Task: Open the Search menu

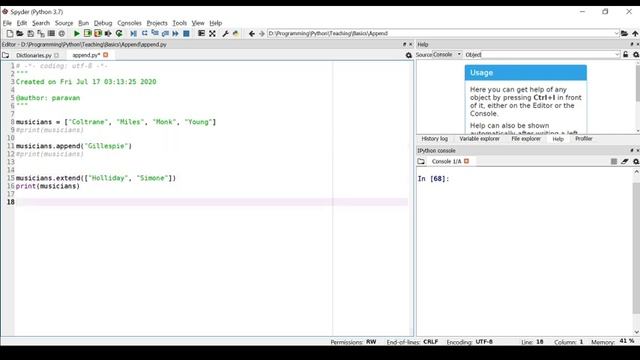Action: [x=41, y=23]
